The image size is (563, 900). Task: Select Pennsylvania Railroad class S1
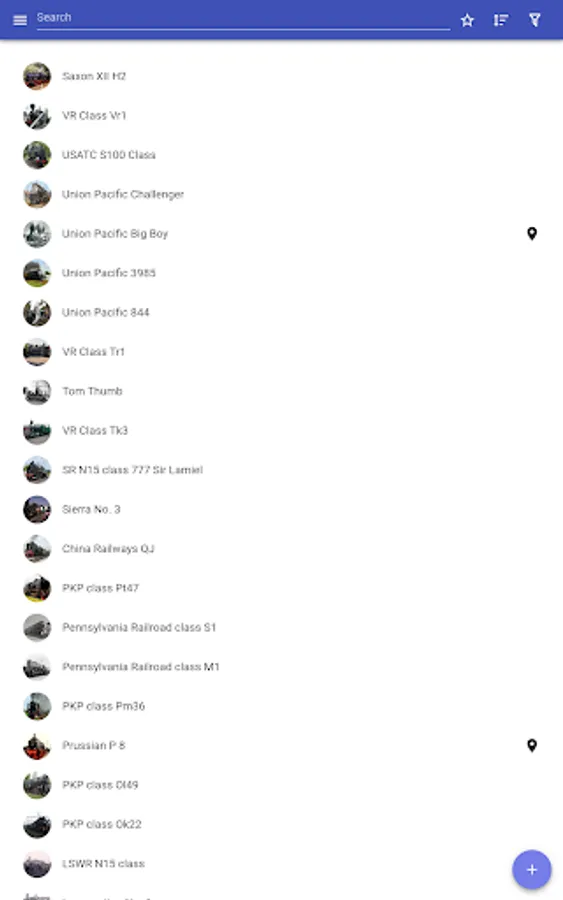281,627
